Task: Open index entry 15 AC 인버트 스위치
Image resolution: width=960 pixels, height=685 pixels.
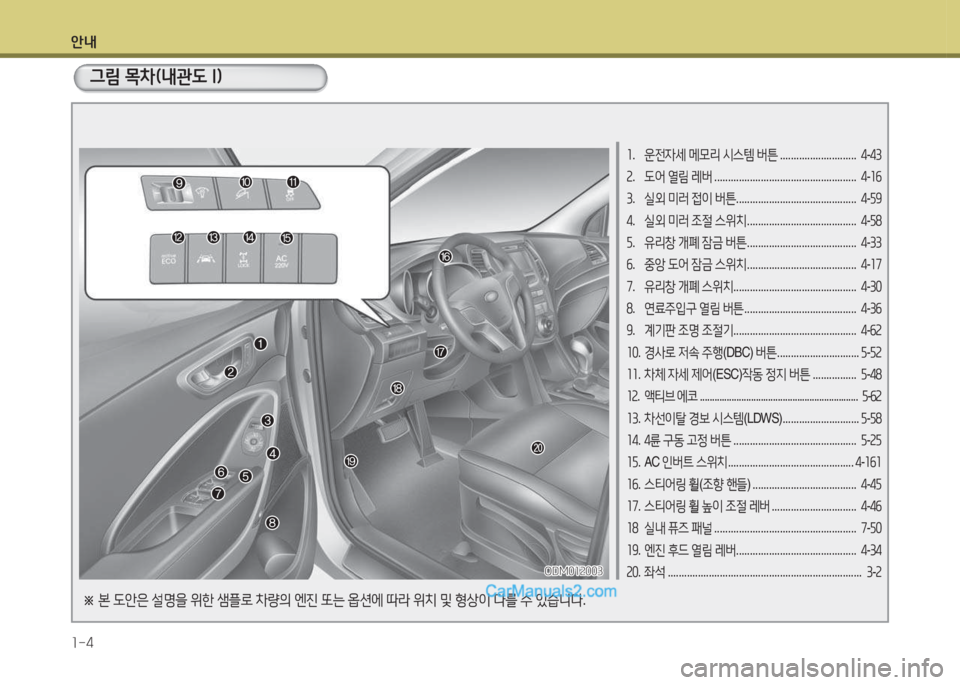Action: (749, 460)
